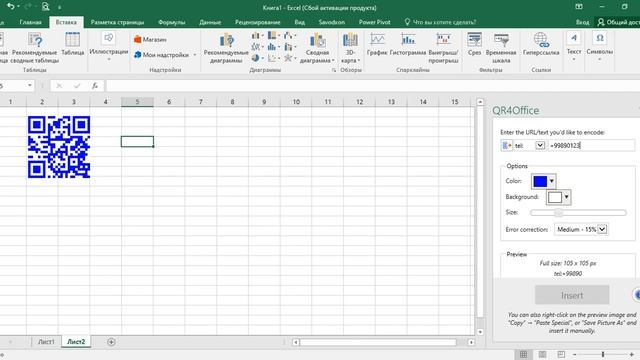The width and height of the screenshot is (640, 360).
Task: Insert a Slicer (Срез)
Action: pyautogui.click(x=474, y=44)
